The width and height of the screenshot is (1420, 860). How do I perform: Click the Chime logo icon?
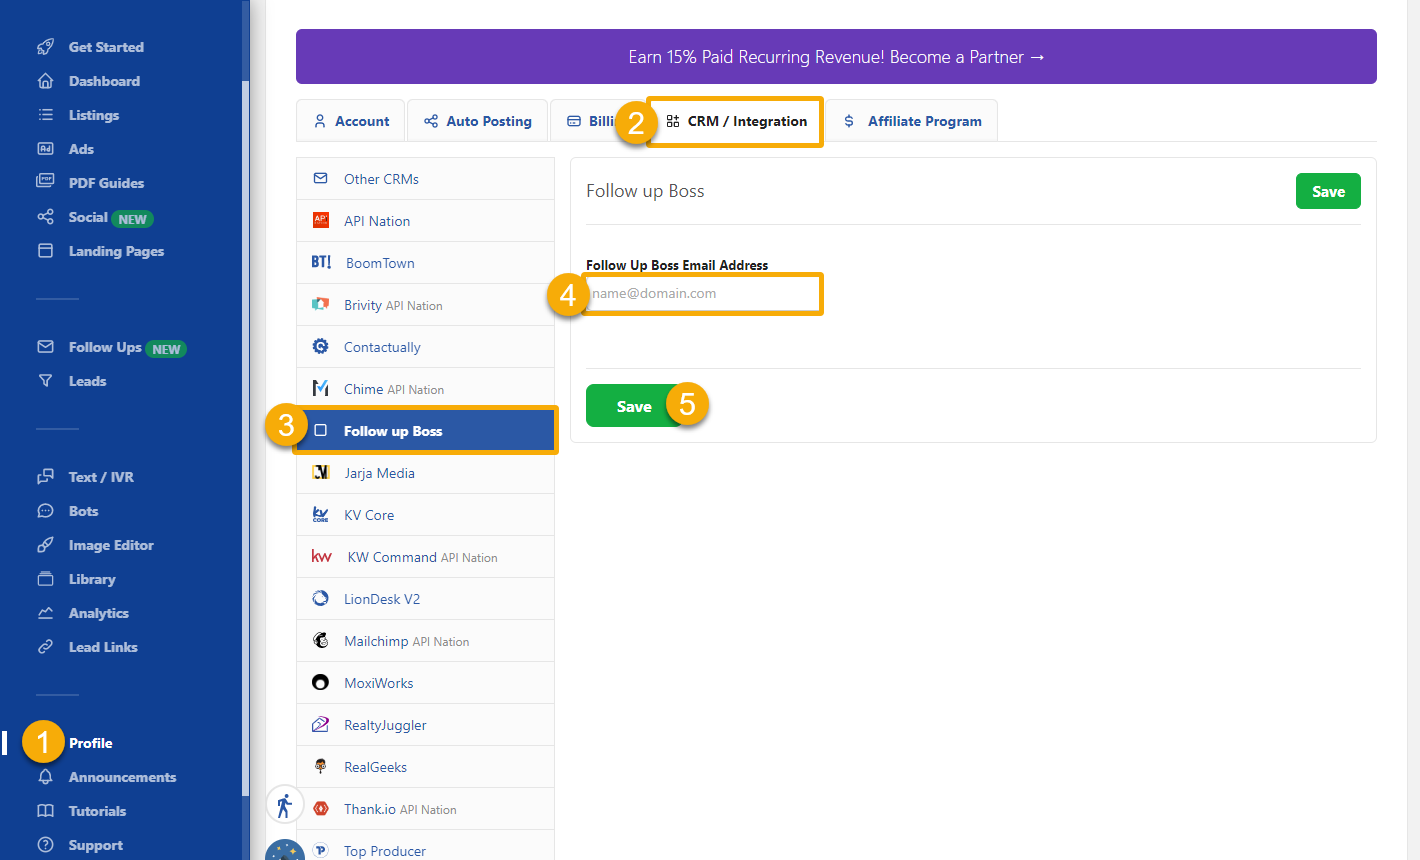coord(321,389)
